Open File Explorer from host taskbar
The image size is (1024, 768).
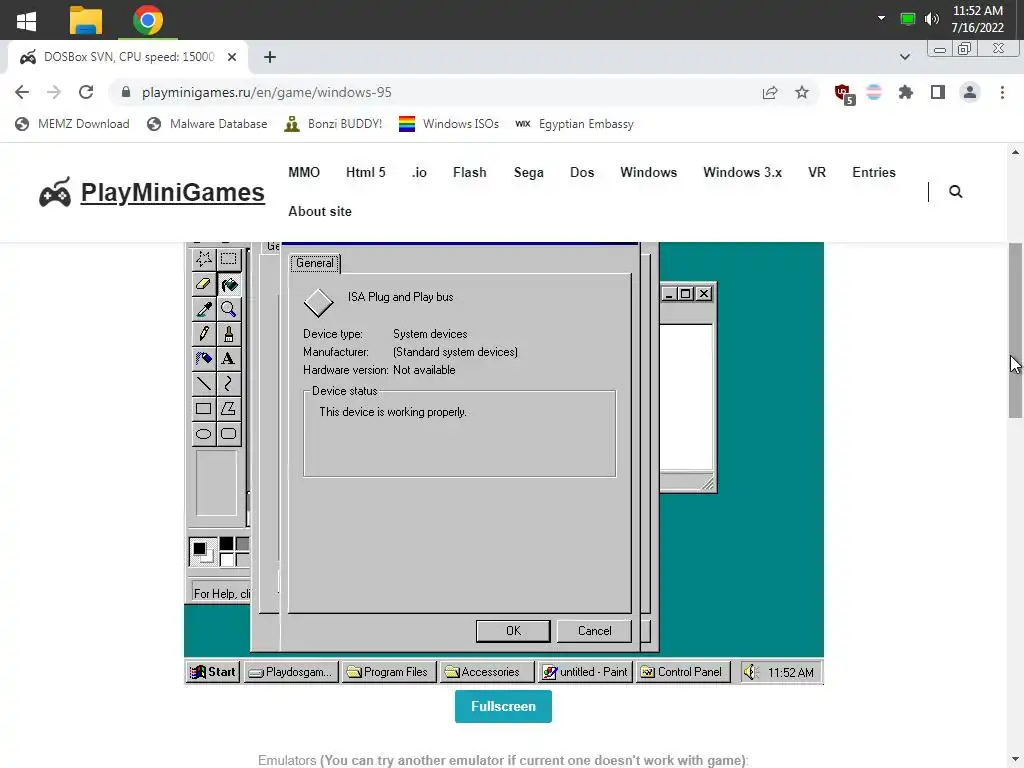click(x=86, y=20)
